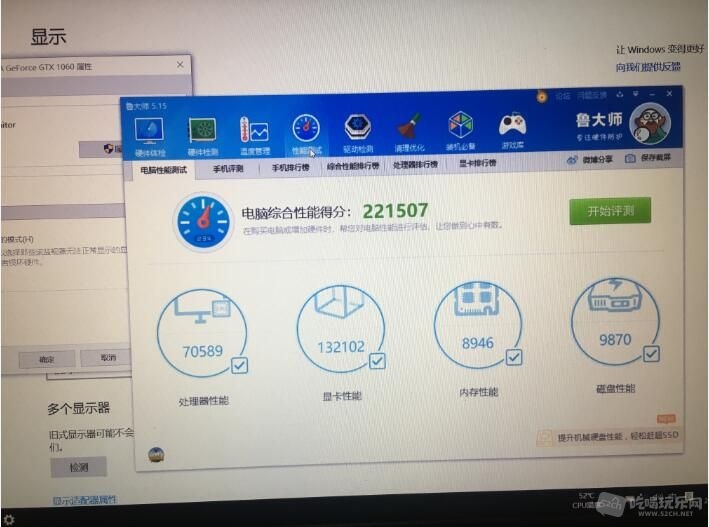Click the 显卡性能 label
This screenshot has width=709, height=527.
[x=342, y=397]
